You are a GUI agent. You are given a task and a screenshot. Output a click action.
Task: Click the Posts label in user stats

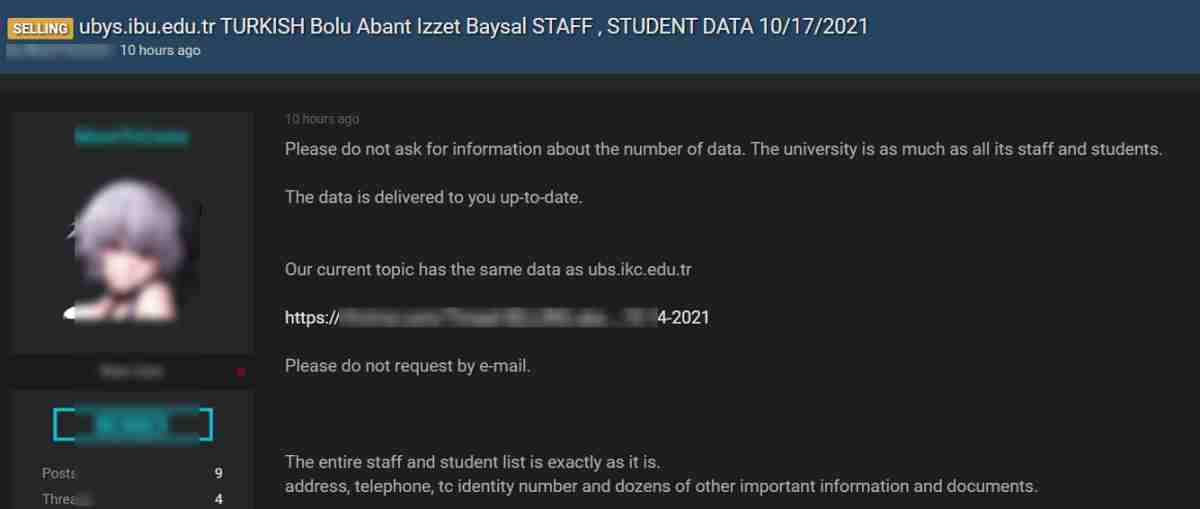pyautogui.click(x=59, y=473)
